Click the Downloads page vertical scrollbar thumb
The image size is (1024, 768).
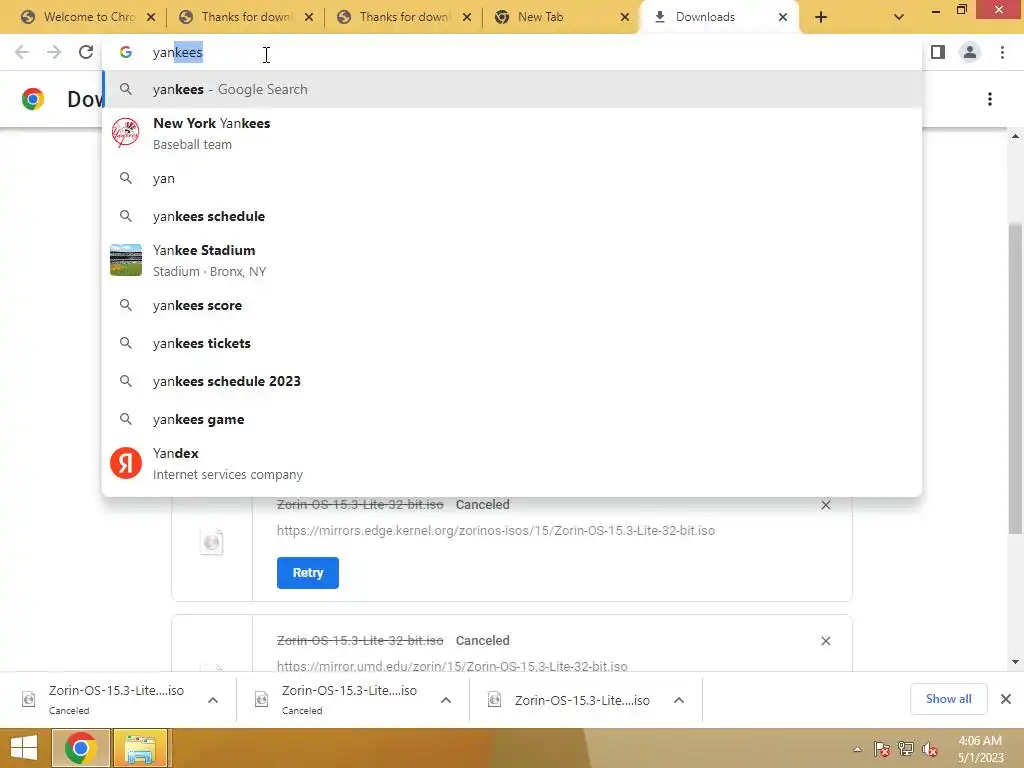(1015, 379)
